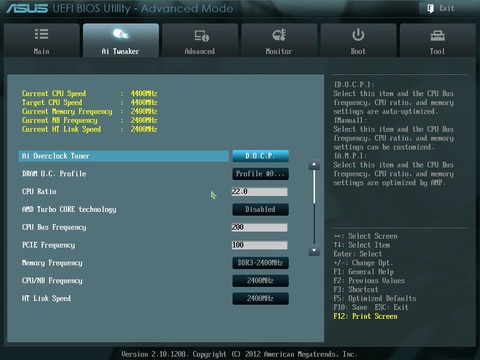Toggle AMD Turbo CORE Disabled option
The height and width of the screenshot is (360, 480).
point(260,209)
